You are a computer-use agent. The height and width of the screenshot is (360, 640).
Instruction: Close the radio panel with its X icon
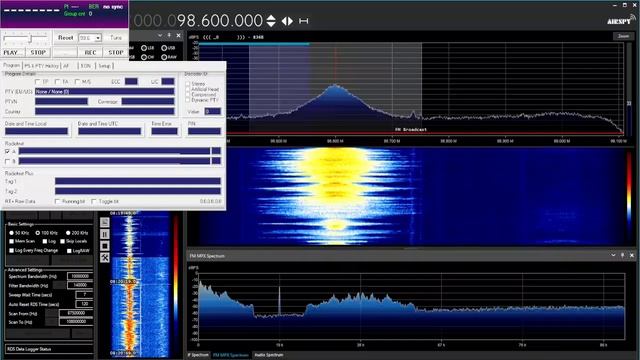point(178,36)
